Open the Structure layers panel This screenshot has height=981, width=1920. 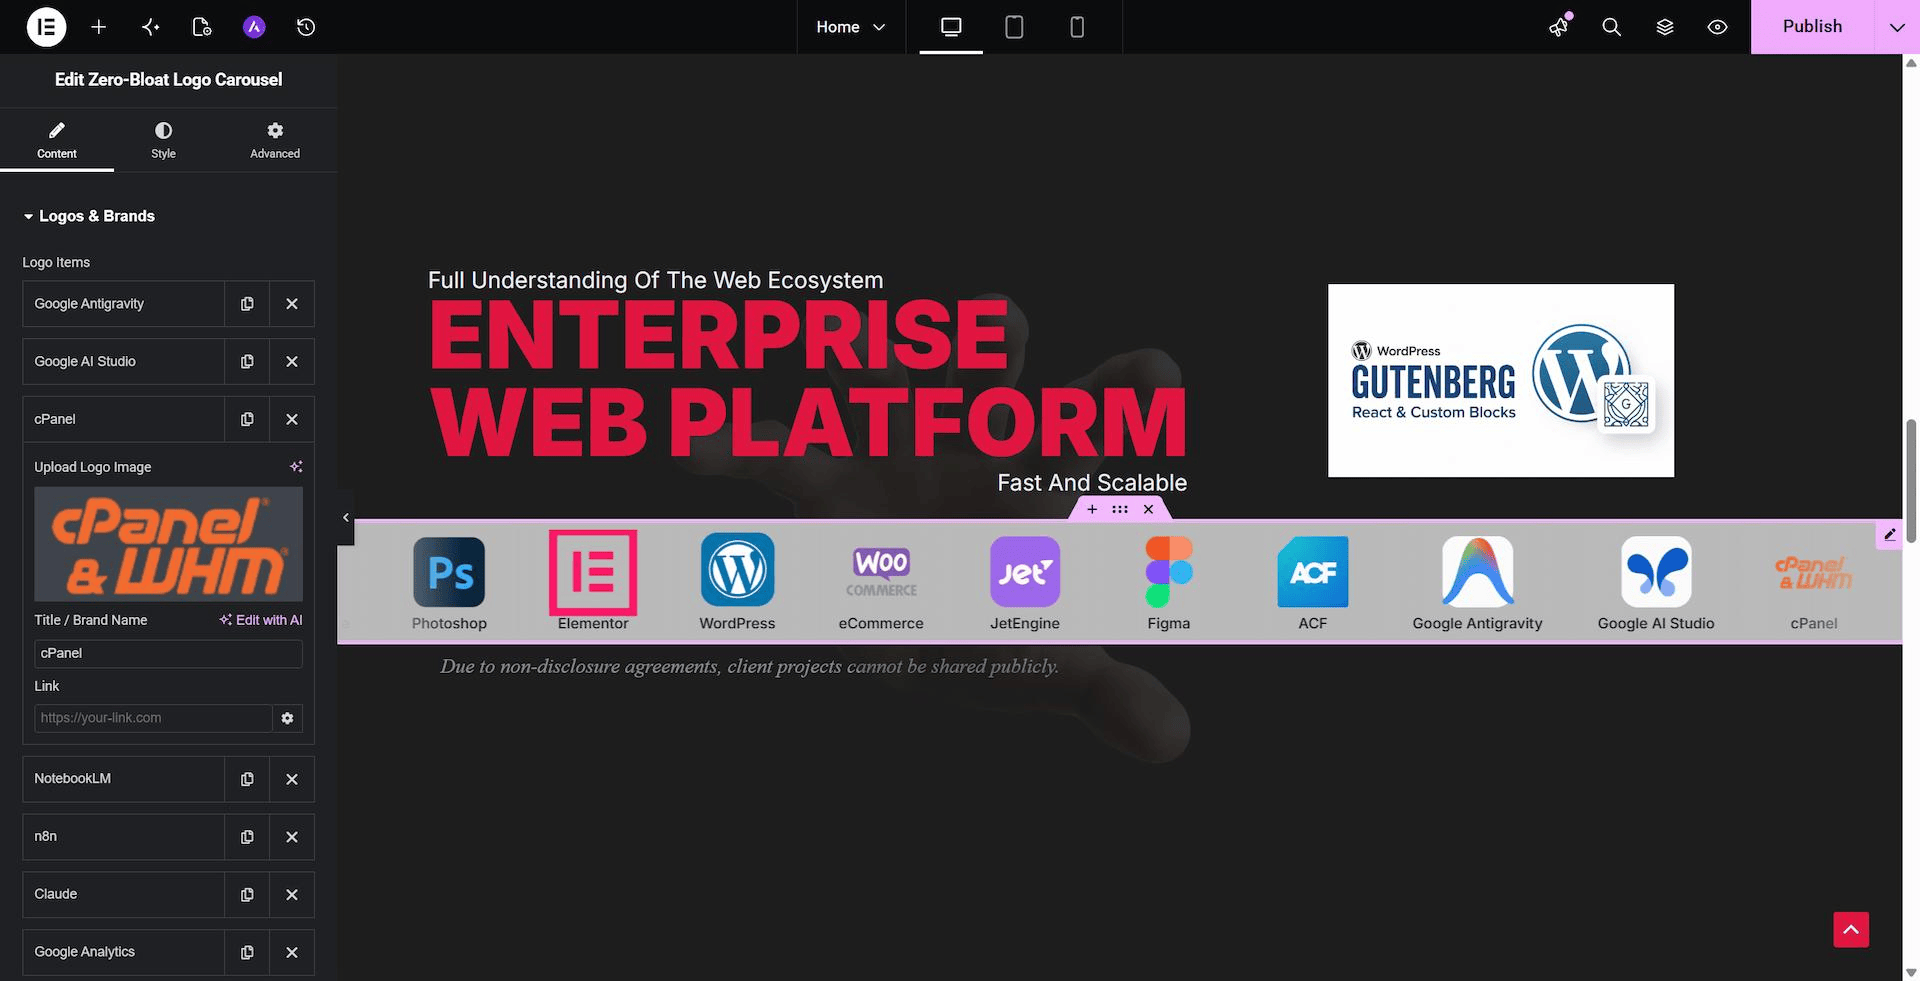[1665, 27]
